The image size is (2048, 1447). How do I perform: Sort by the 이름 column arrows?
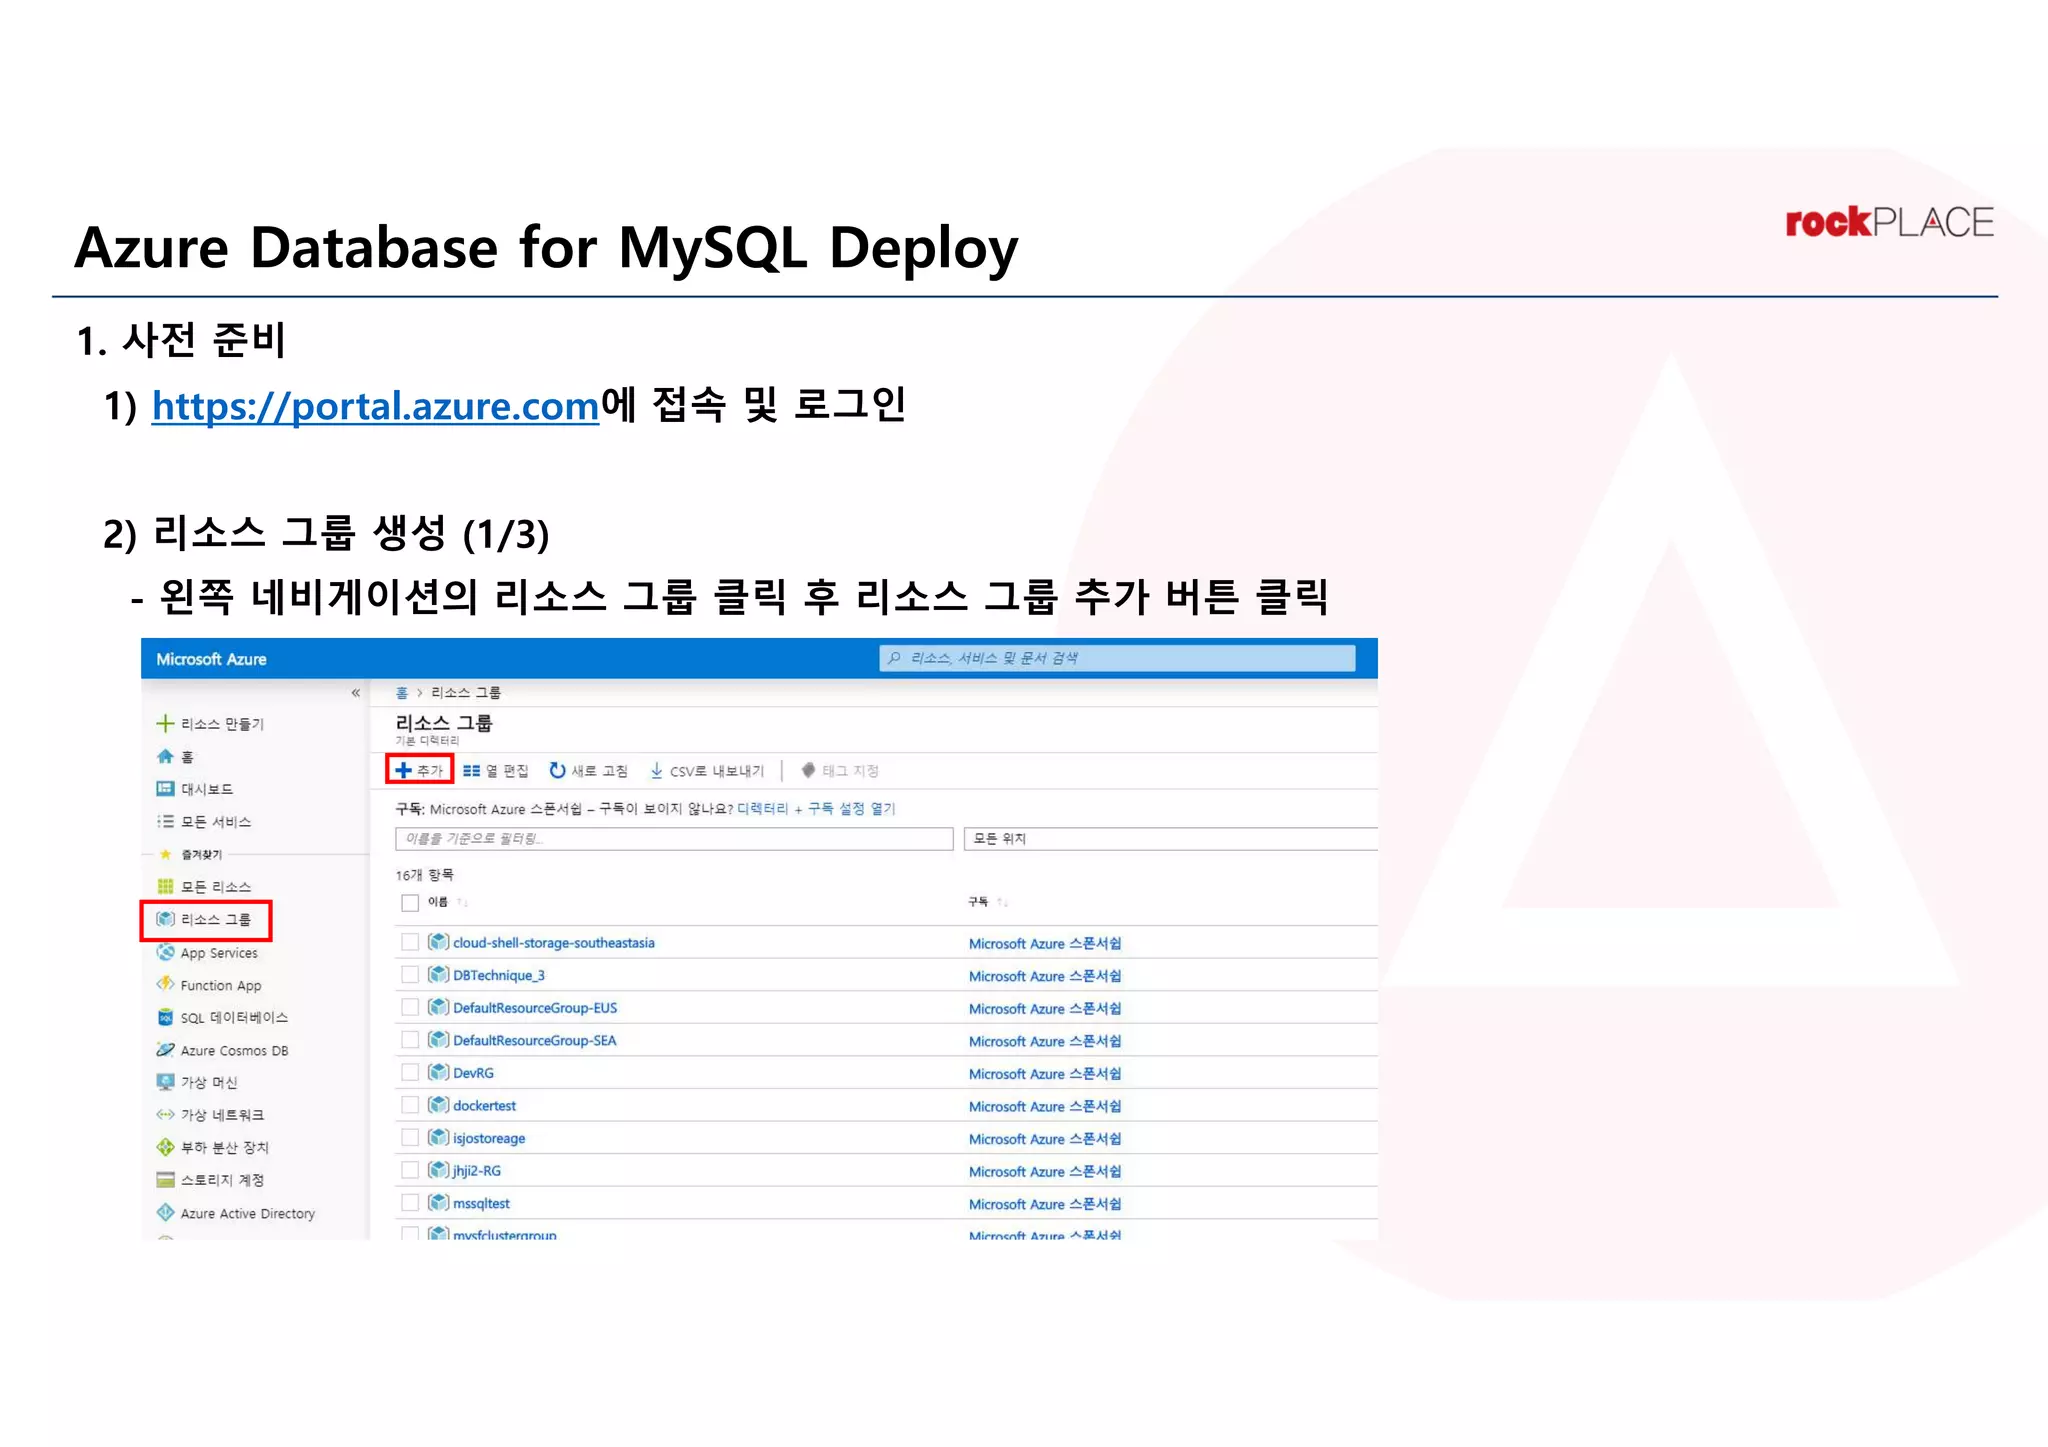tap(462, 902)
